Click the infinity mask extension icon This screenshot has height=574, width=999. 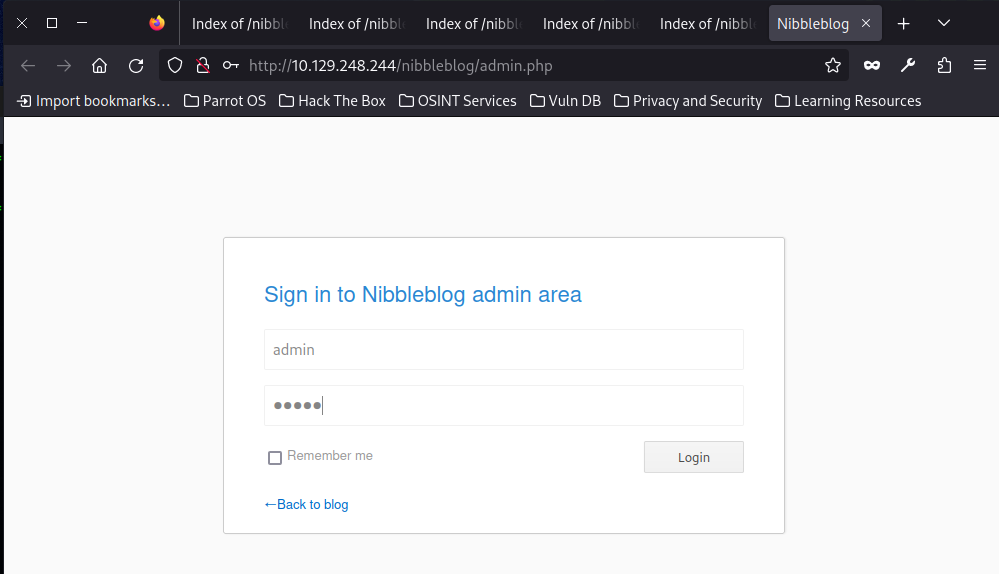click(x=872, y=66)
